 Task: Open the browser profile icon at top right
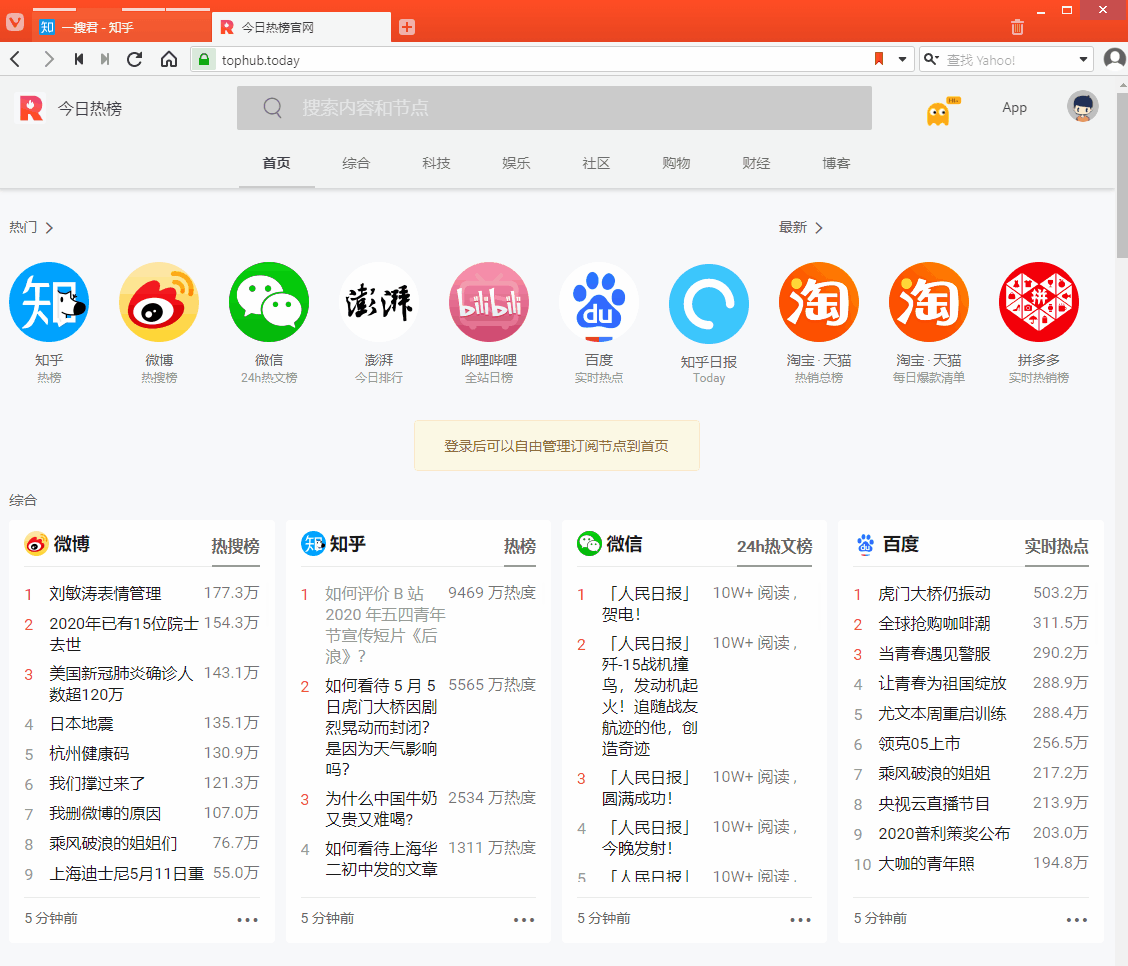(1114, 58)
